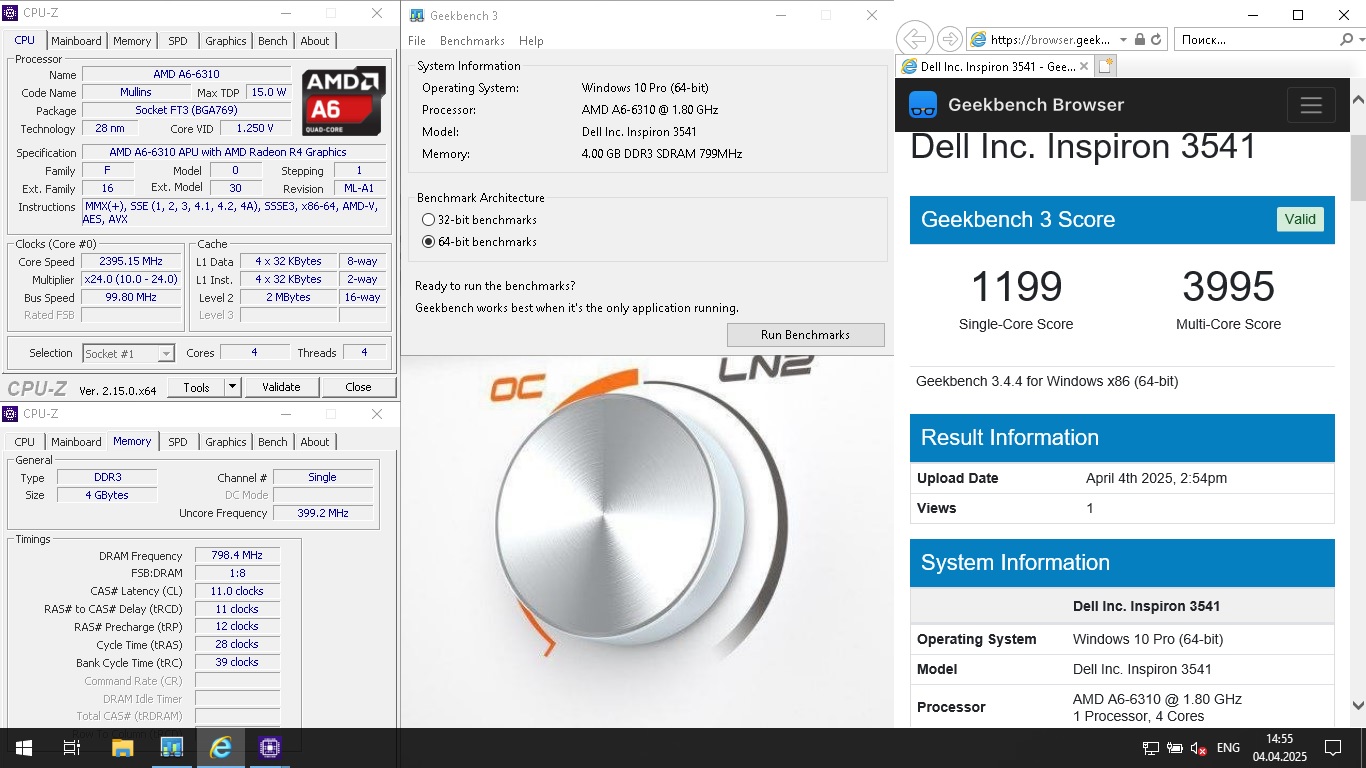Open File Explorer from the taskbar
Image resolution: width=1366 pixels, height=768 pixels.
[122, 748]
